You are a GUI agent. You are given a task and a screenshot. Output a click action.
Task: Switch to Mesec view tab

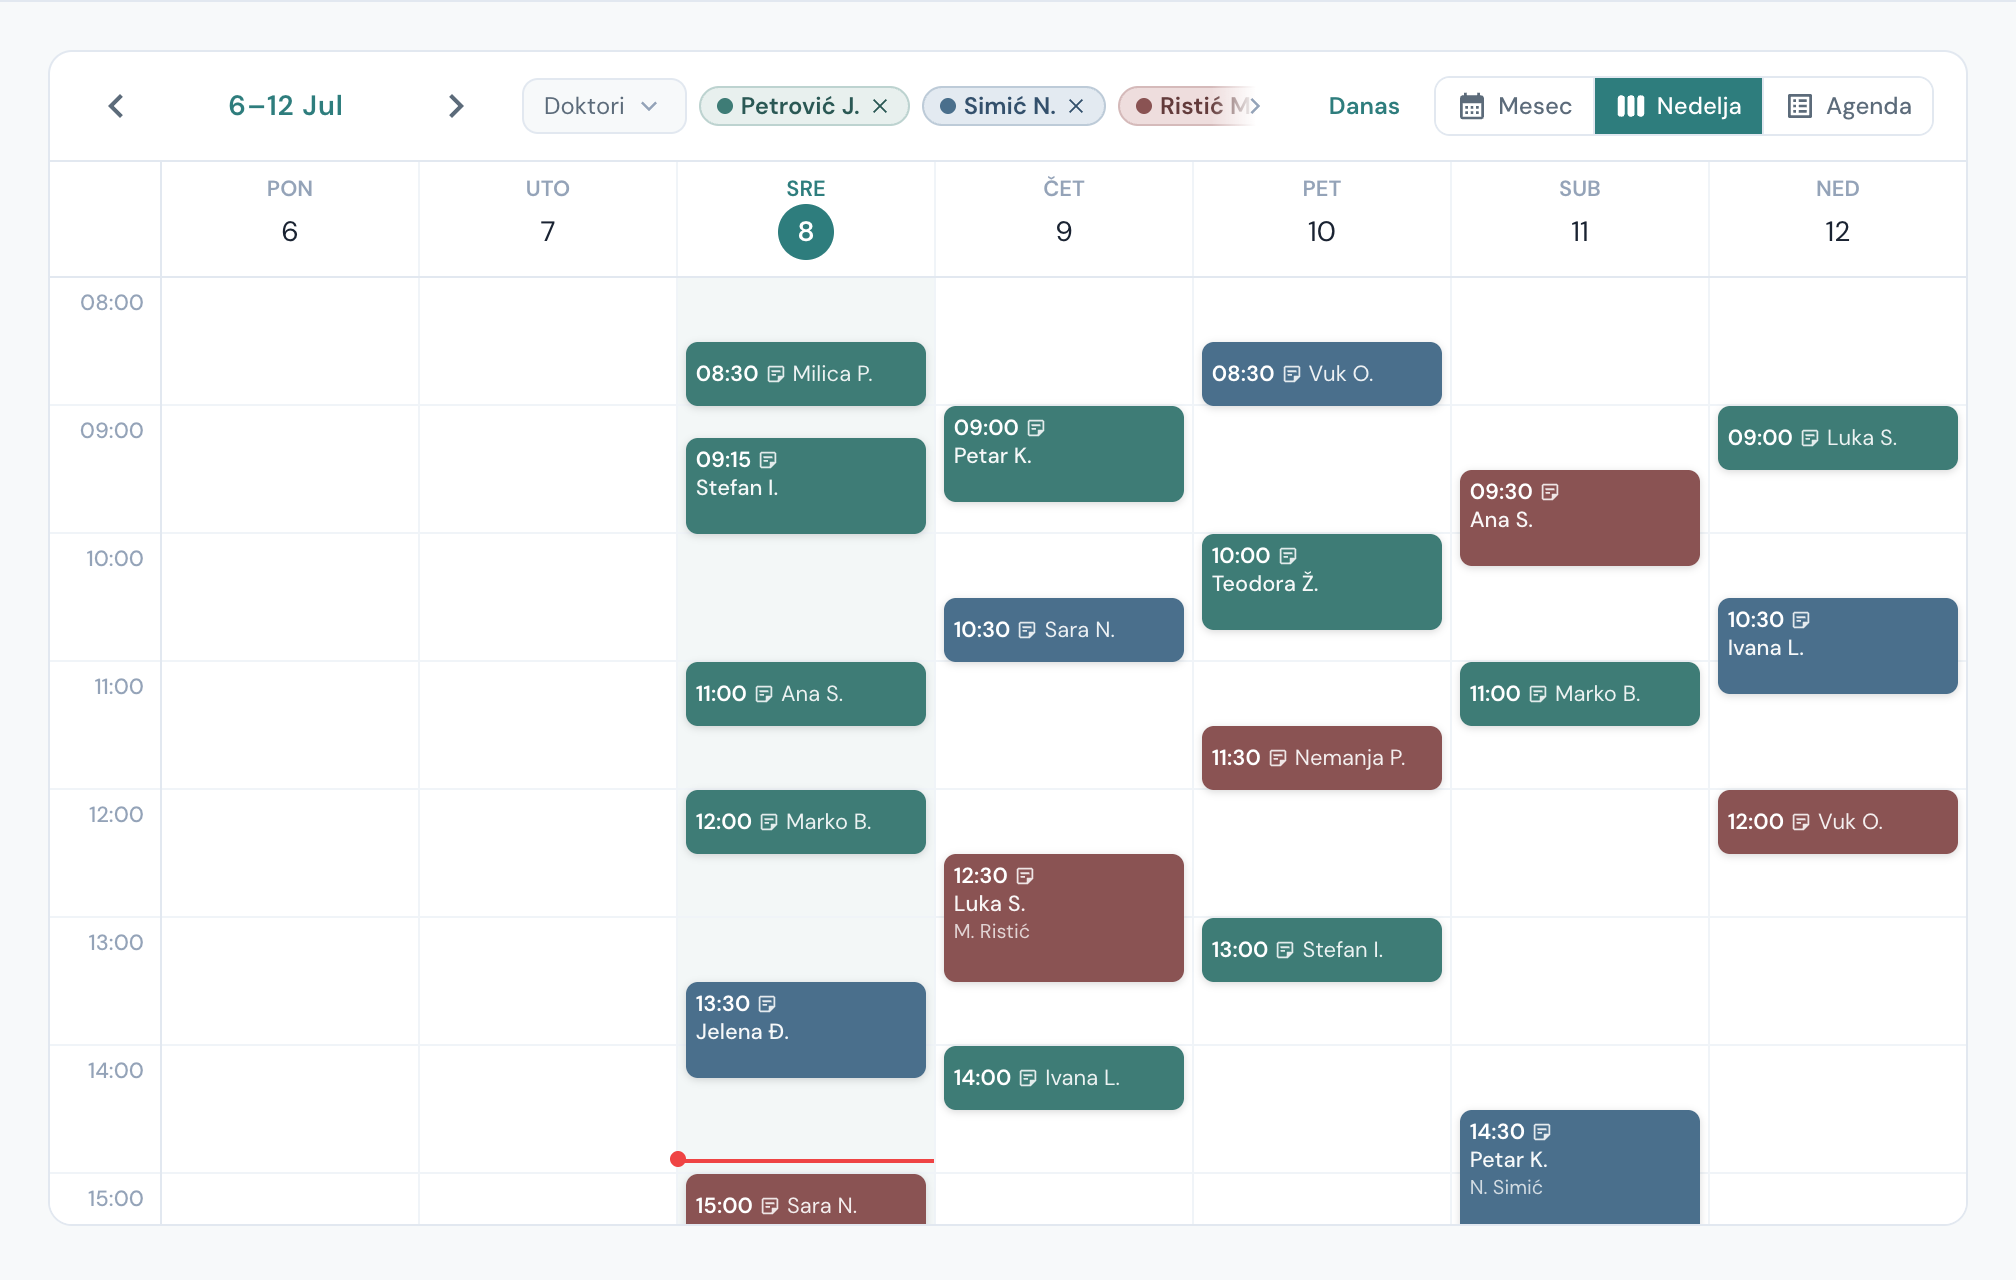(1515, 106)
